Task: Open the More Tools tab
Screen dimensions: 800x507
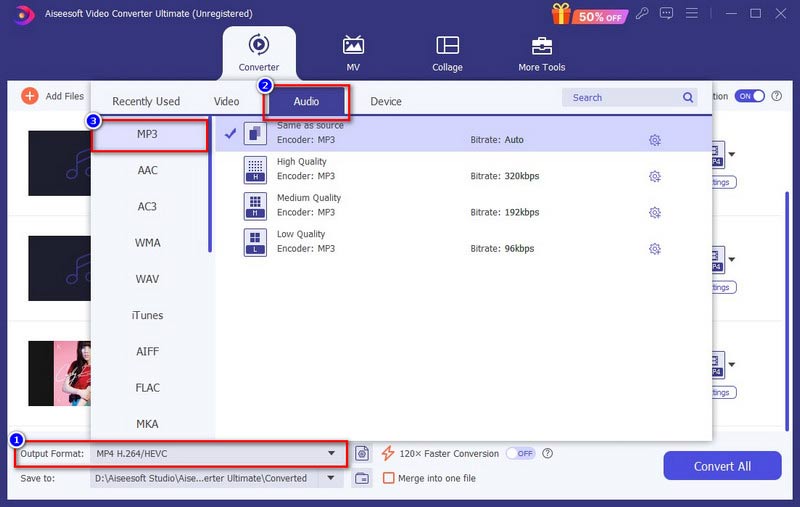Action: click(541, 53)
